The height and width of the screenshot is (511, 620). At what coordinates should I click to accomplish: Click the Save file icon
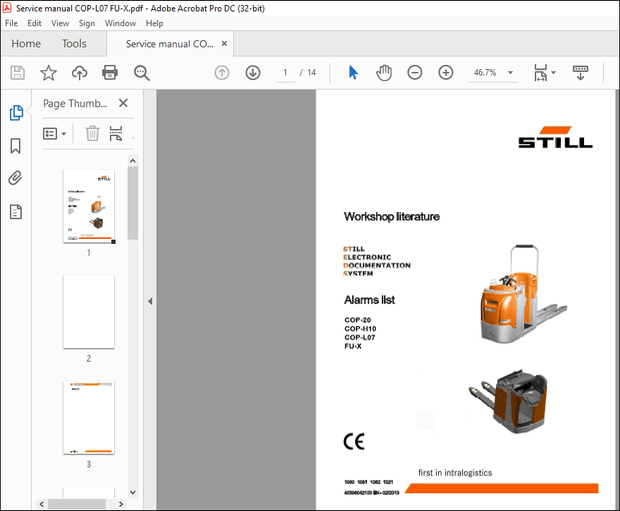click(x=17, y=73)
